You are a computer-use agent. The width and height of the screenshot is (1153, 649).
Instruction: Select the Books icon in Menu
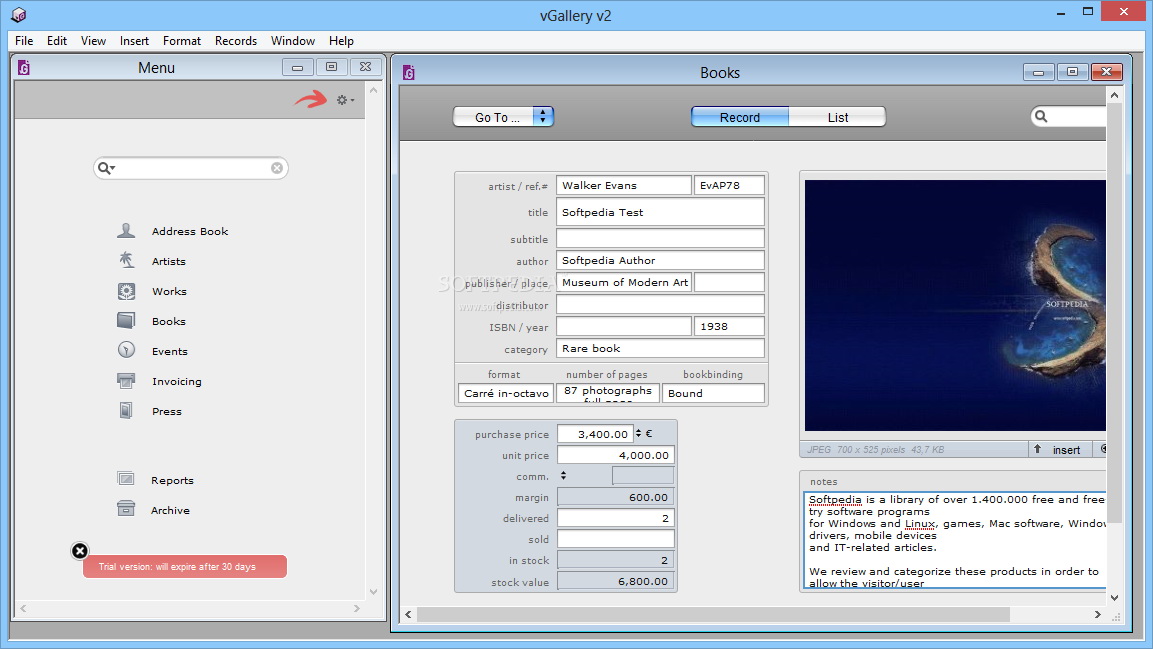point(126,321)
